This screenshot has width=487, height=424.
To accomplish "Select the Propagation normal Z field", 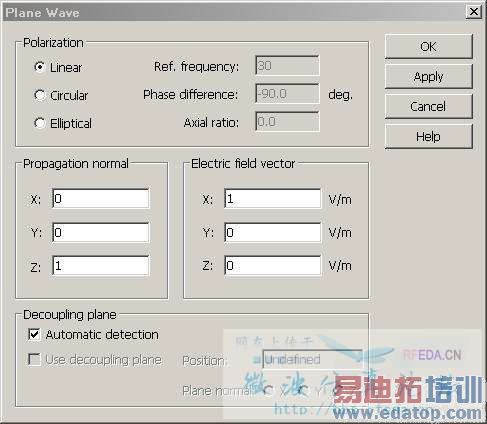I will coord(101,265).
